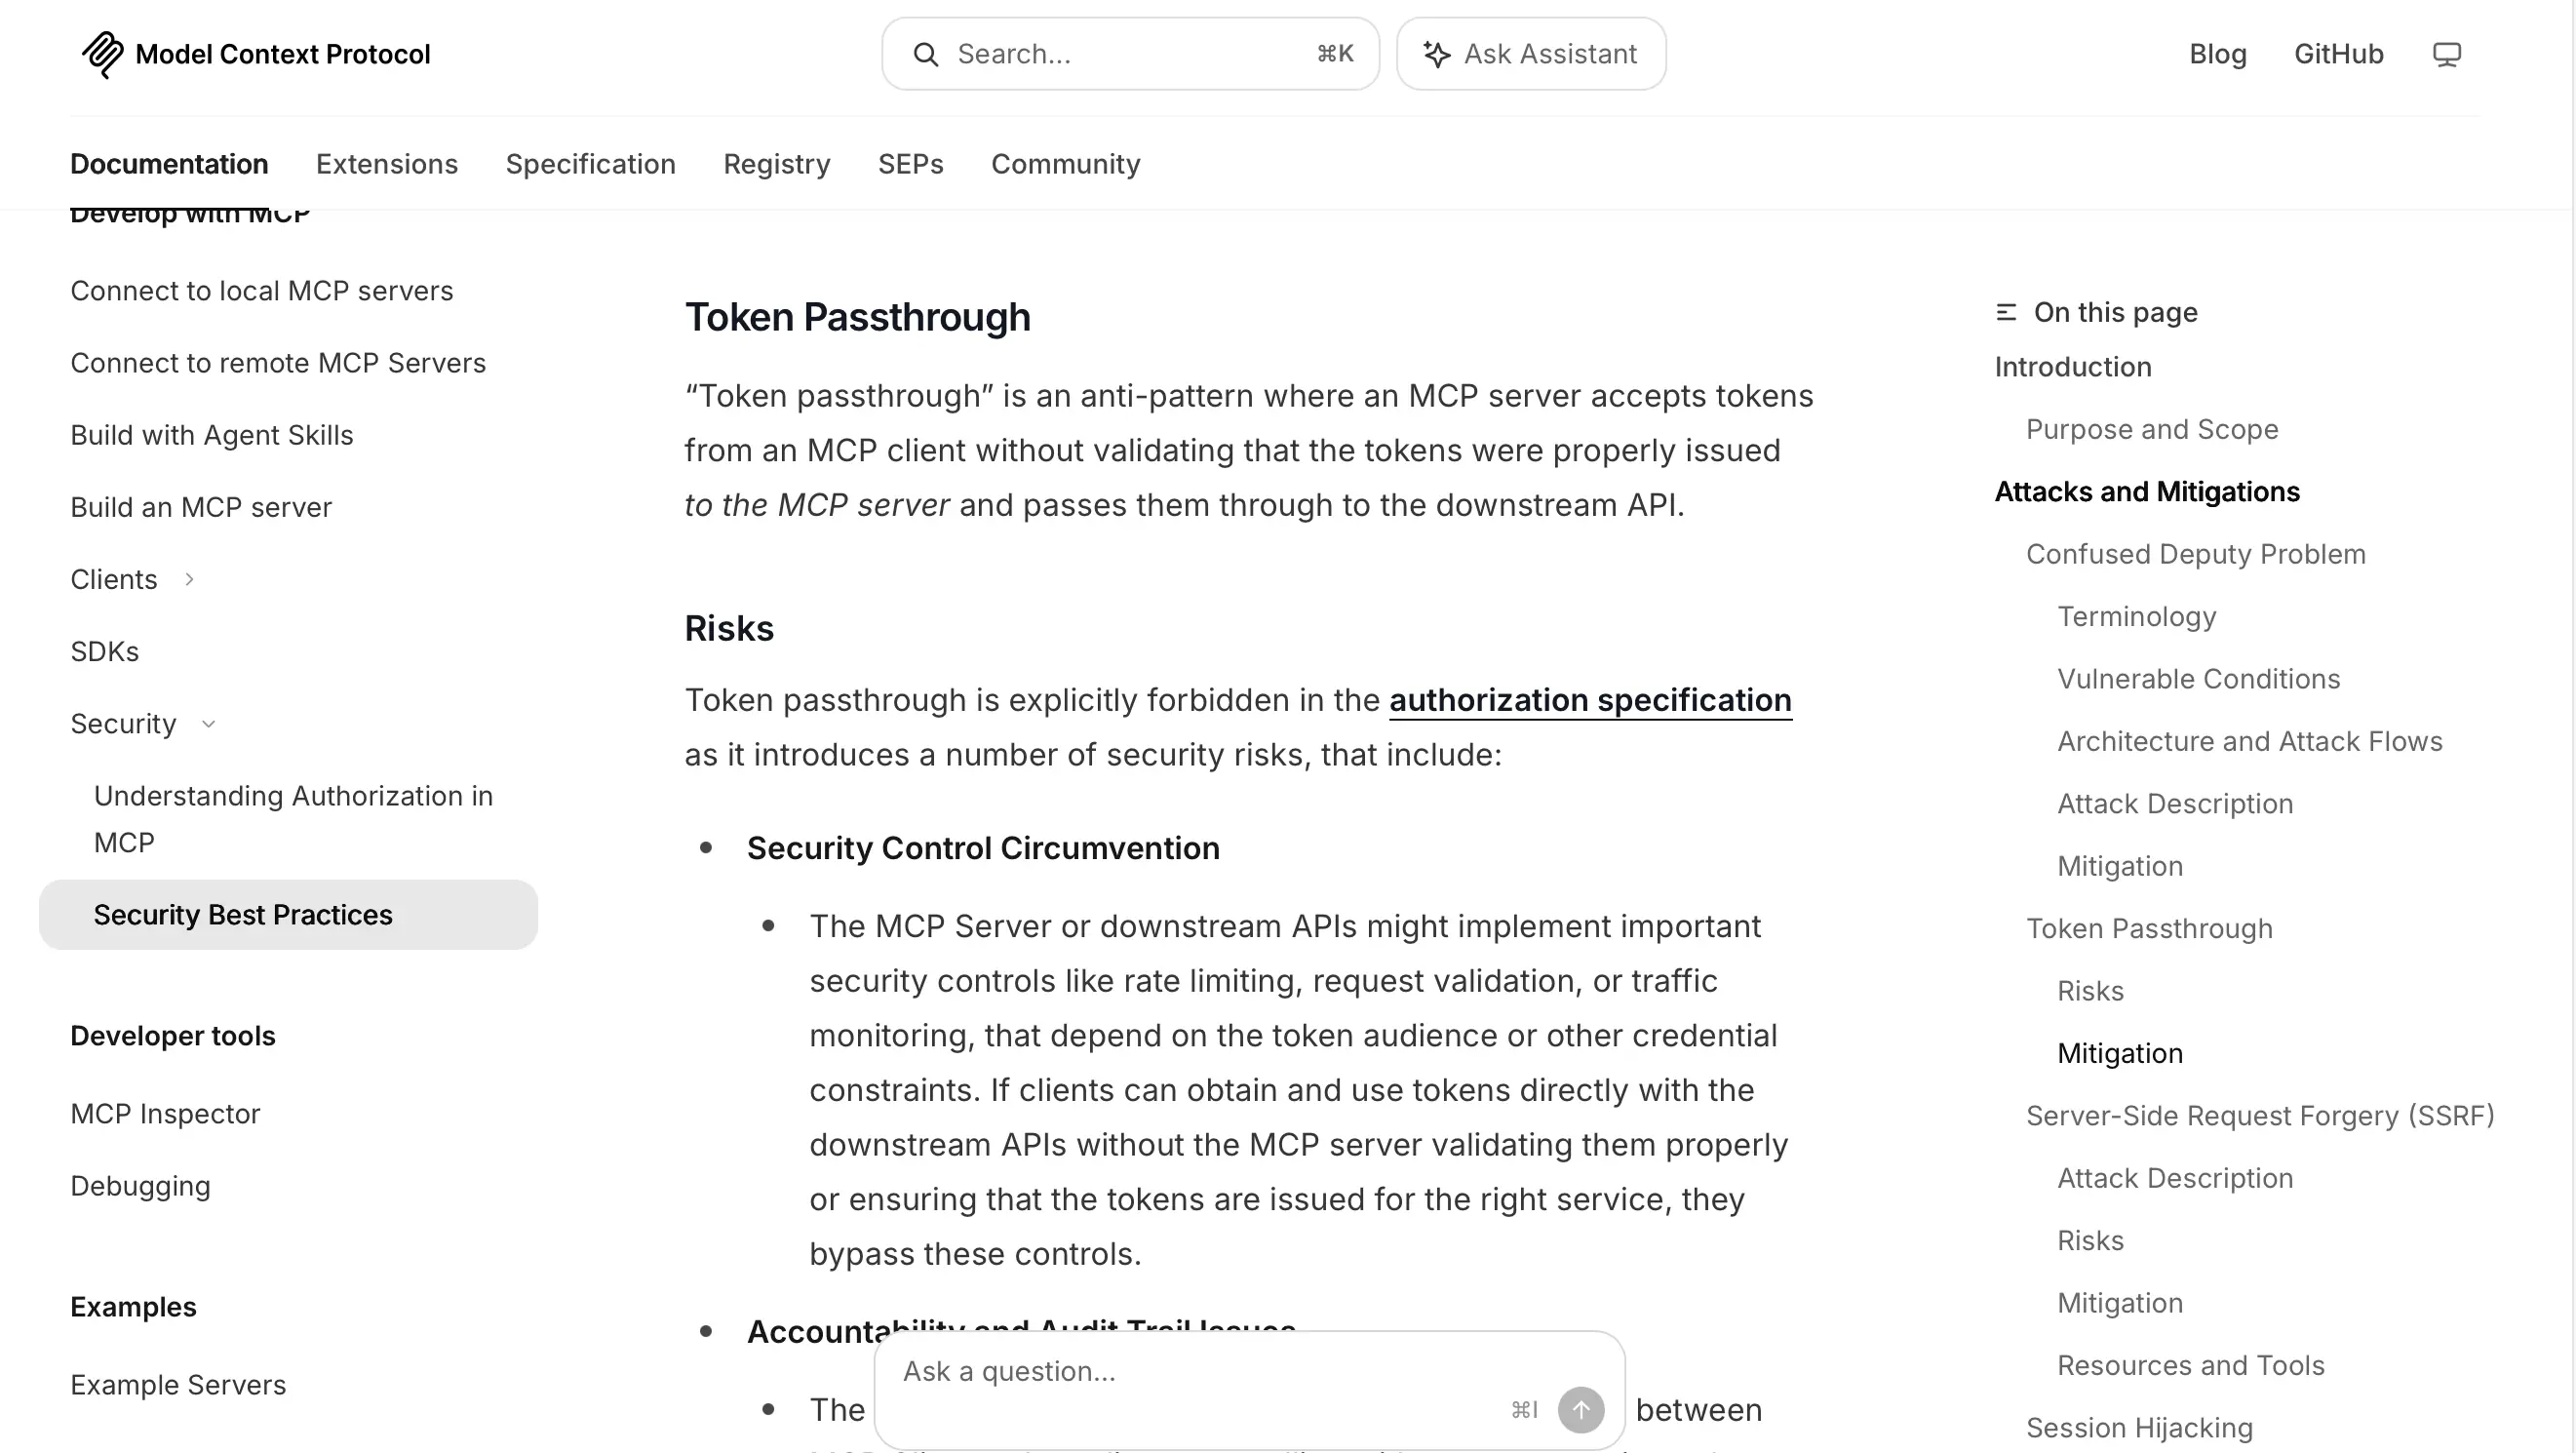Click the Ask Assistant button
This screenshot has width=2576, height=1453.
click(x=1531, y=54)
